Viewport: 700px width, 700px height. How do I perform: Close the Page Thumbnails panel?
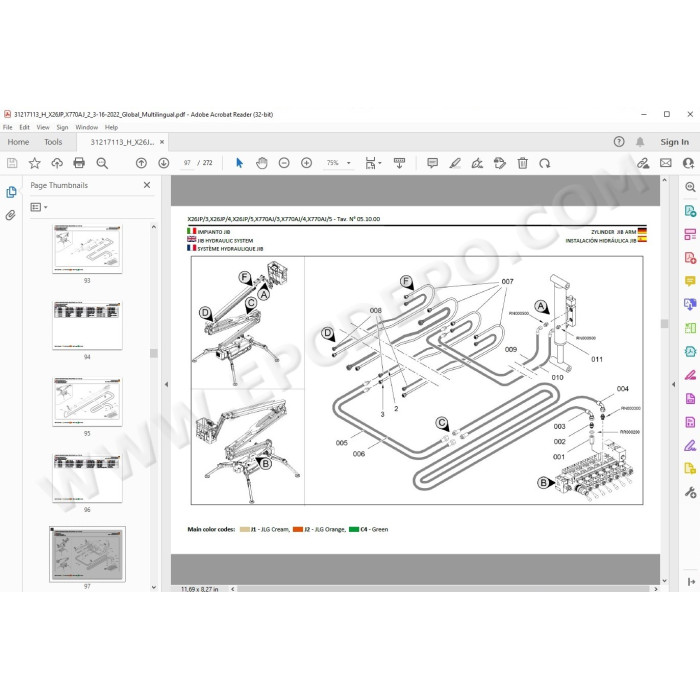coord(147,185)
